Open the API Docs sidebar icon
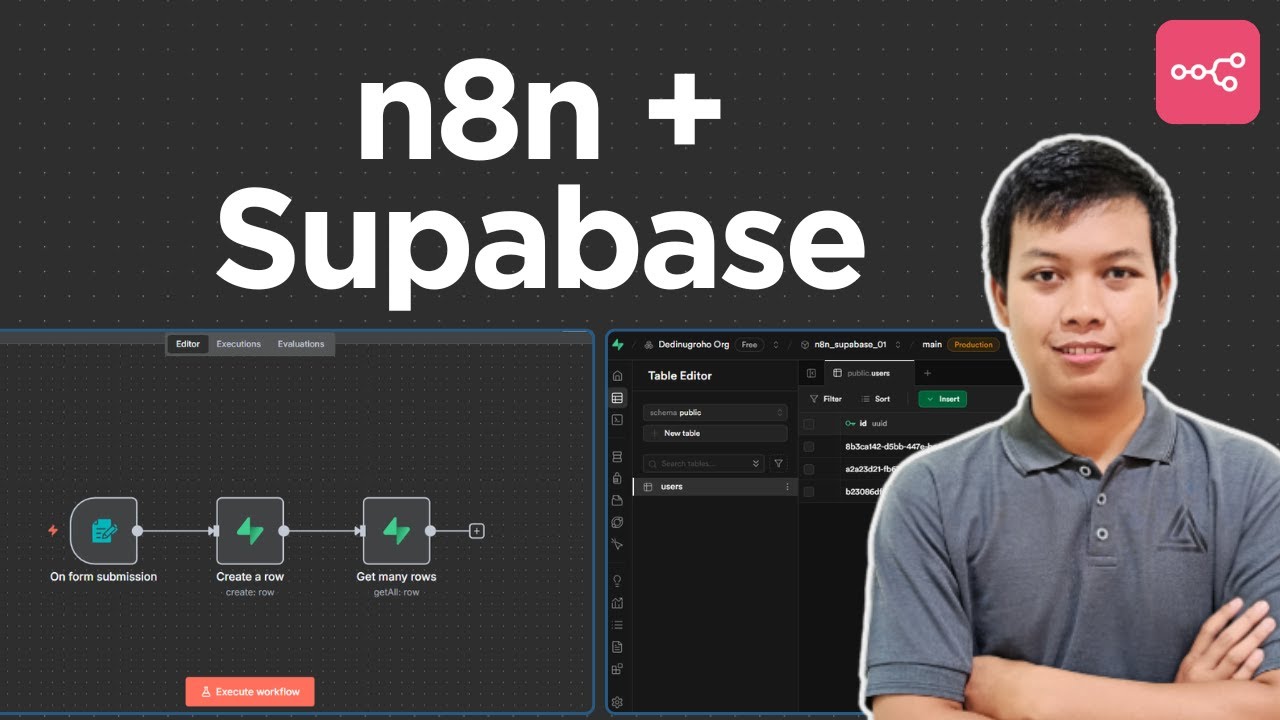This screenshot has width=1280, height=720. click(x=617, y=647)
